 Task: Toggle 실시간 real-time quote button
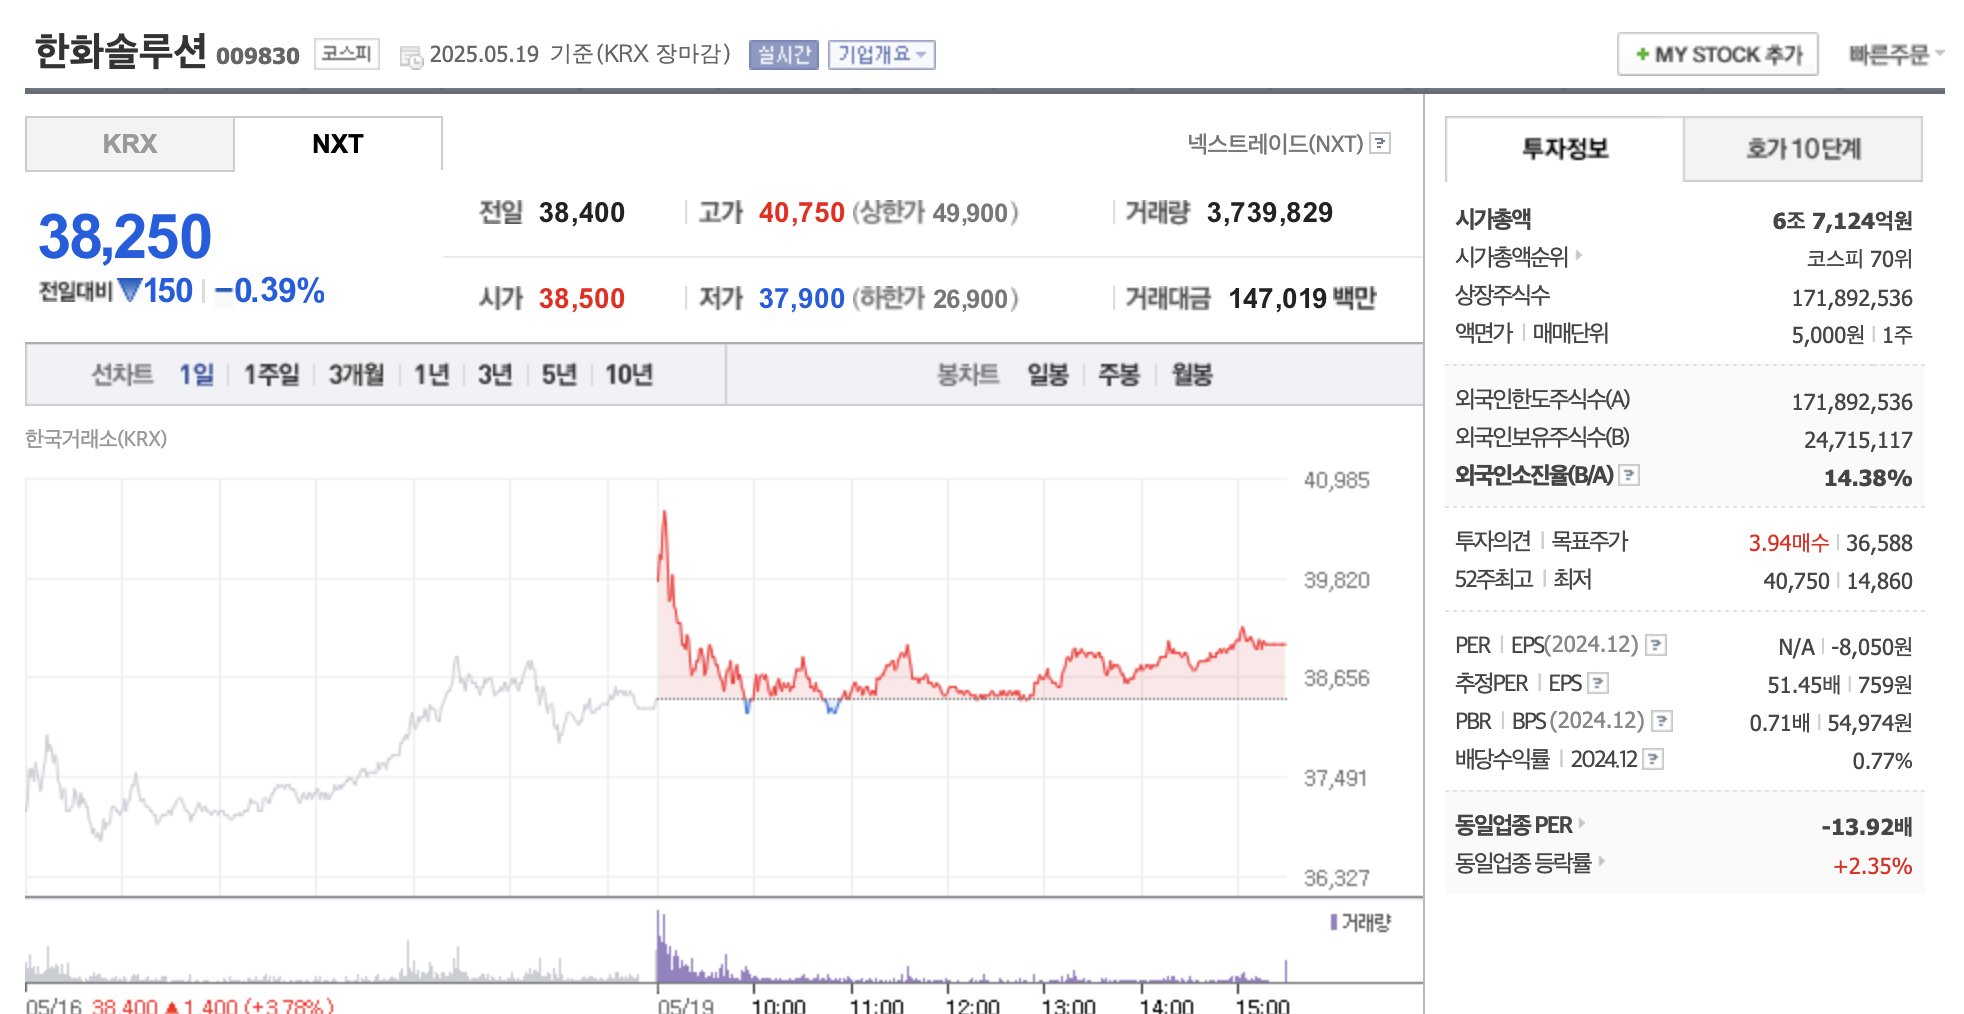[784, 54]
